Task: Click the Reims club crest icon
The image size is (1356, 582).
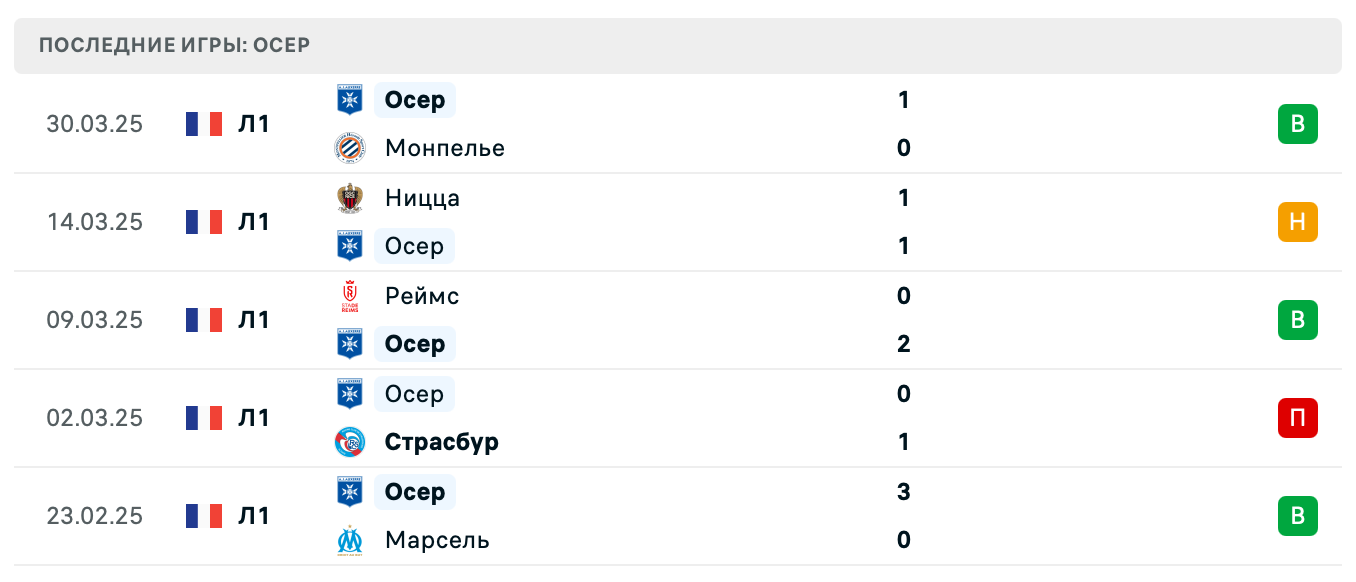Action: tap(350, 296)
